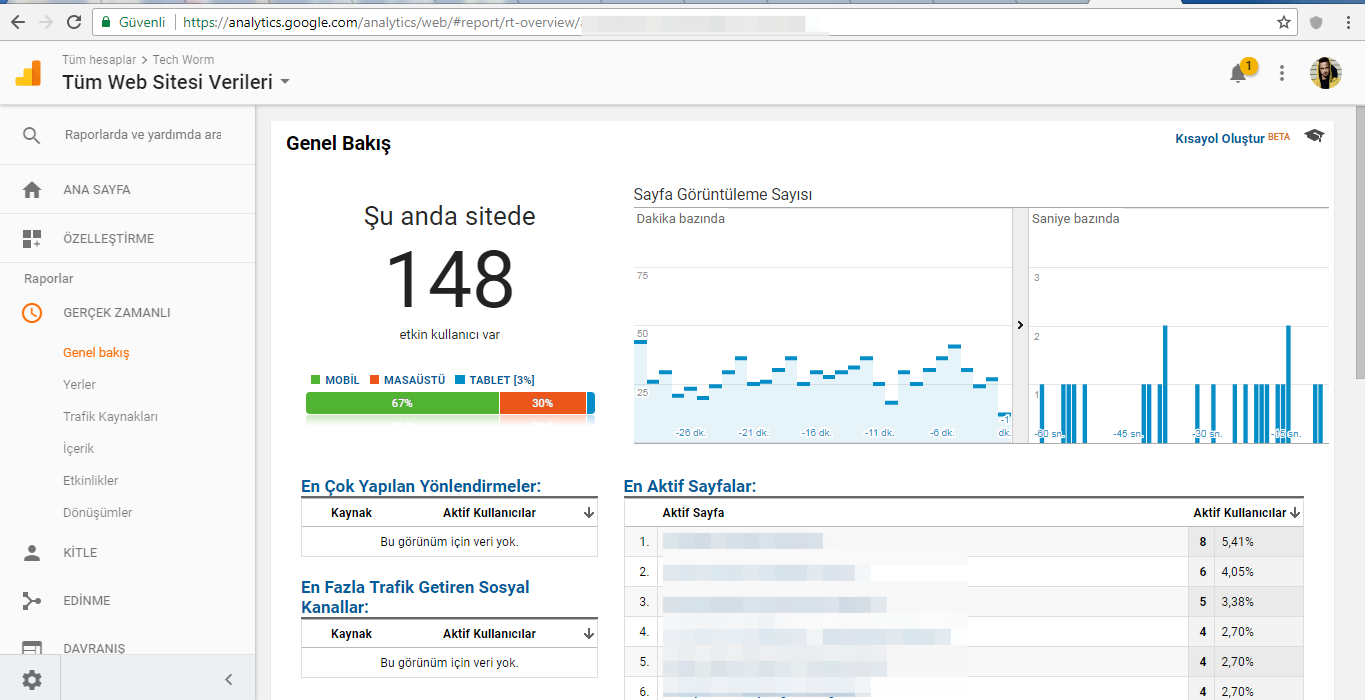Image resolution: width=1365 pixels, height=700 pixels.
Task: Click the browser reload icon
Action: (74, 21)
